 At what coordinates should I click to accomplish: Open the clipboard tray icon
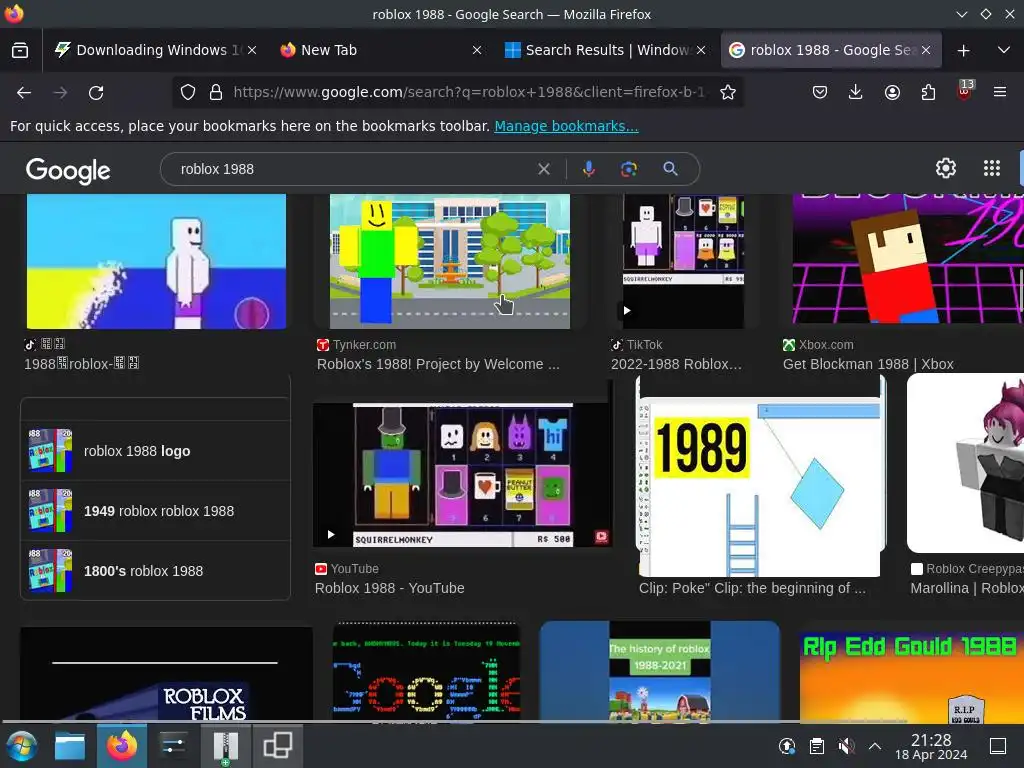(816, 746)
